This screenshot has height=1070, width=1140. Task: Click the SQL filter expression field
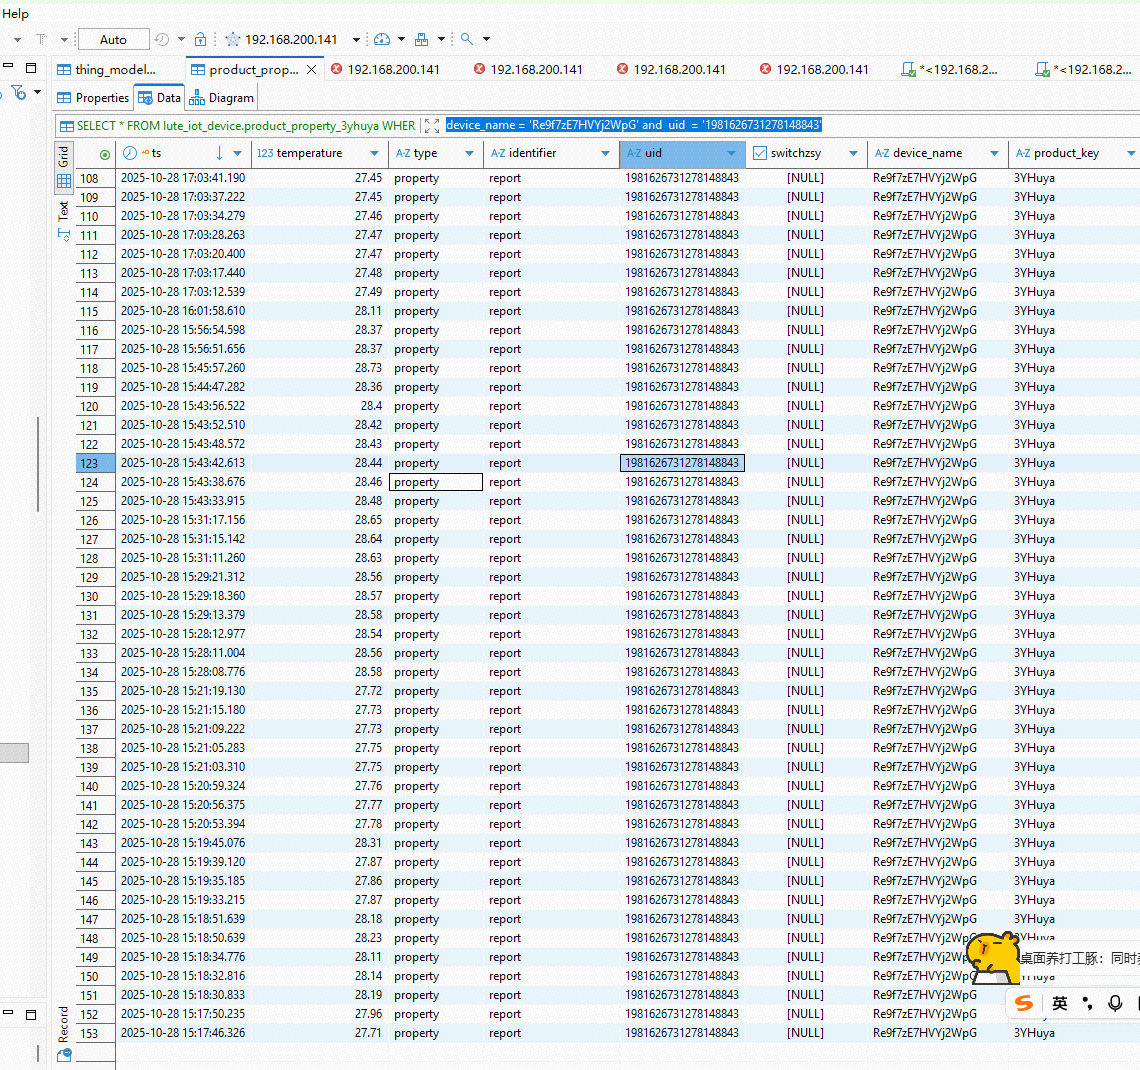pyautogui.click(x=633, y=126)
